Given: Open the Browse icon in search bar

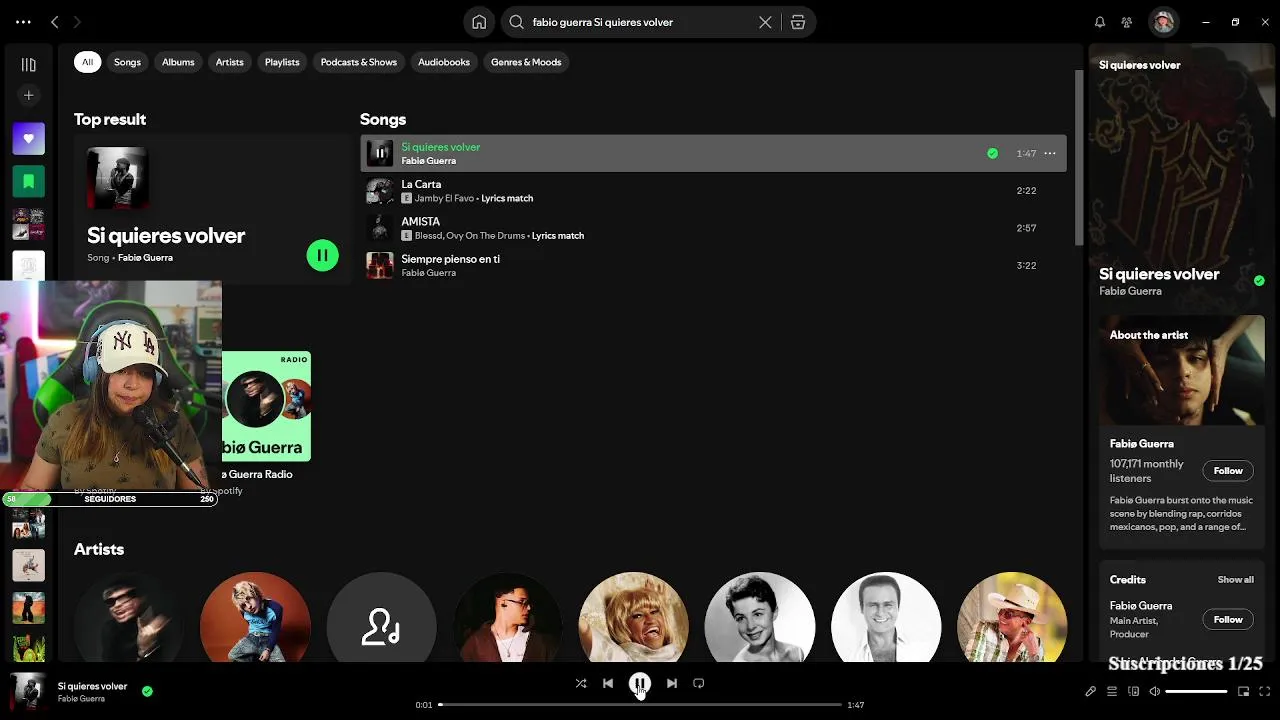Looking at the screenshot, I should pos(798,22).
